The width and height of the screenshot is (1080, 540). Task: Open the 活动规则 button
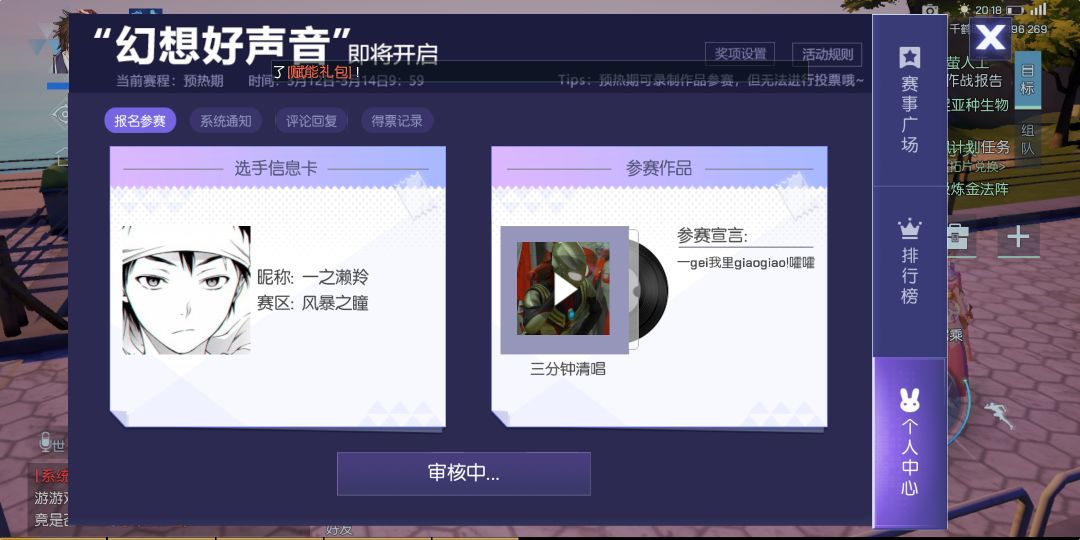click(x=827, y=54)
